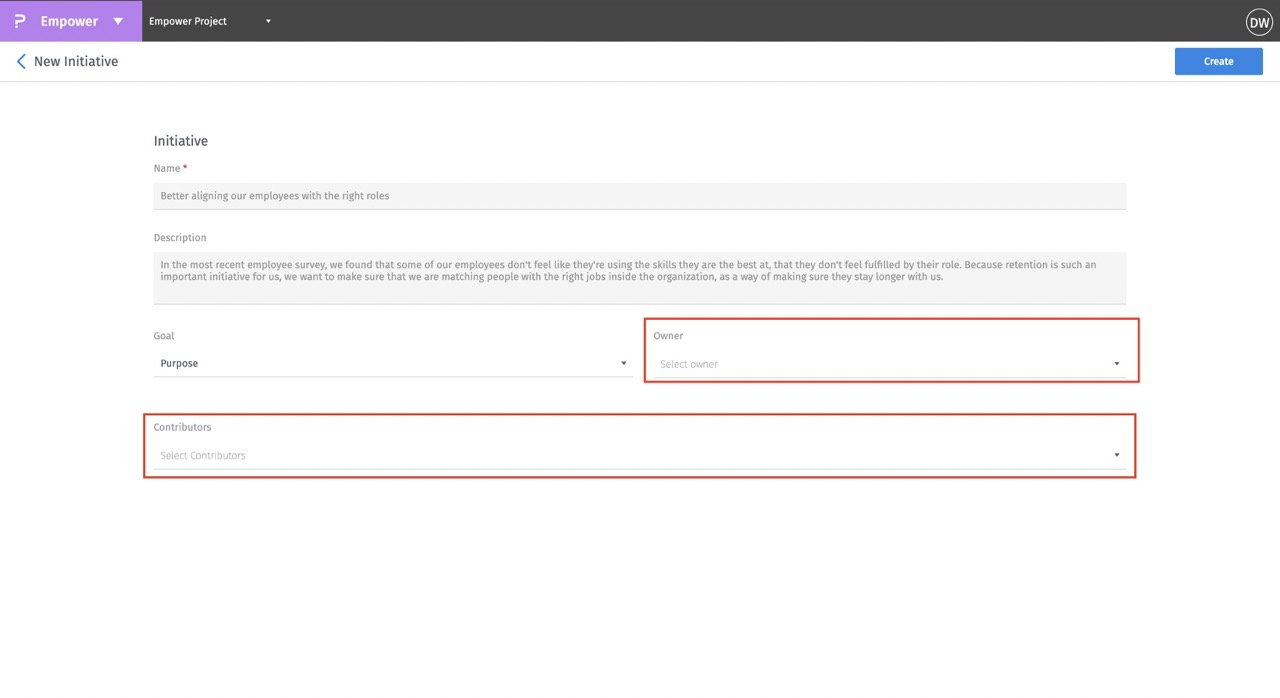Click the Empower logo icon
The height and width of the screenshot is (698, 1280).
[x=19, y=20]
